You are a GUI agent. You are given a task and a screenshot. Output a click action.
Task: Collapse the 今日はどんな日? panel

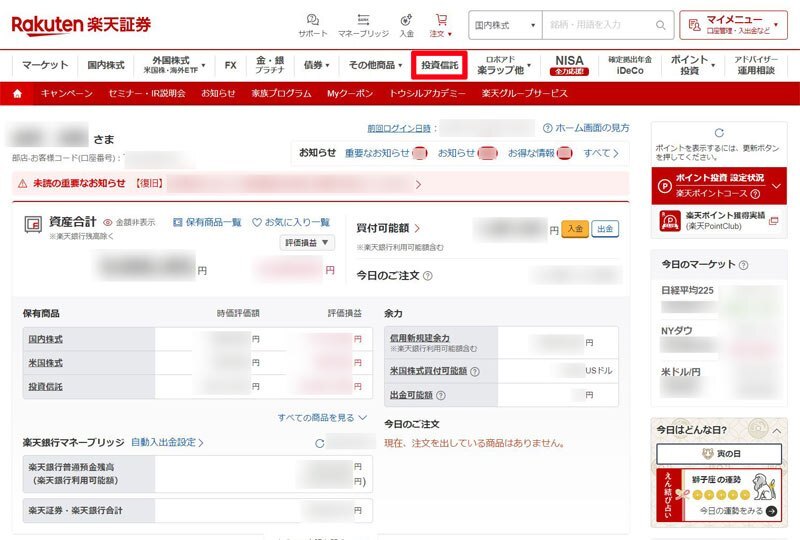tap(776, 431)
